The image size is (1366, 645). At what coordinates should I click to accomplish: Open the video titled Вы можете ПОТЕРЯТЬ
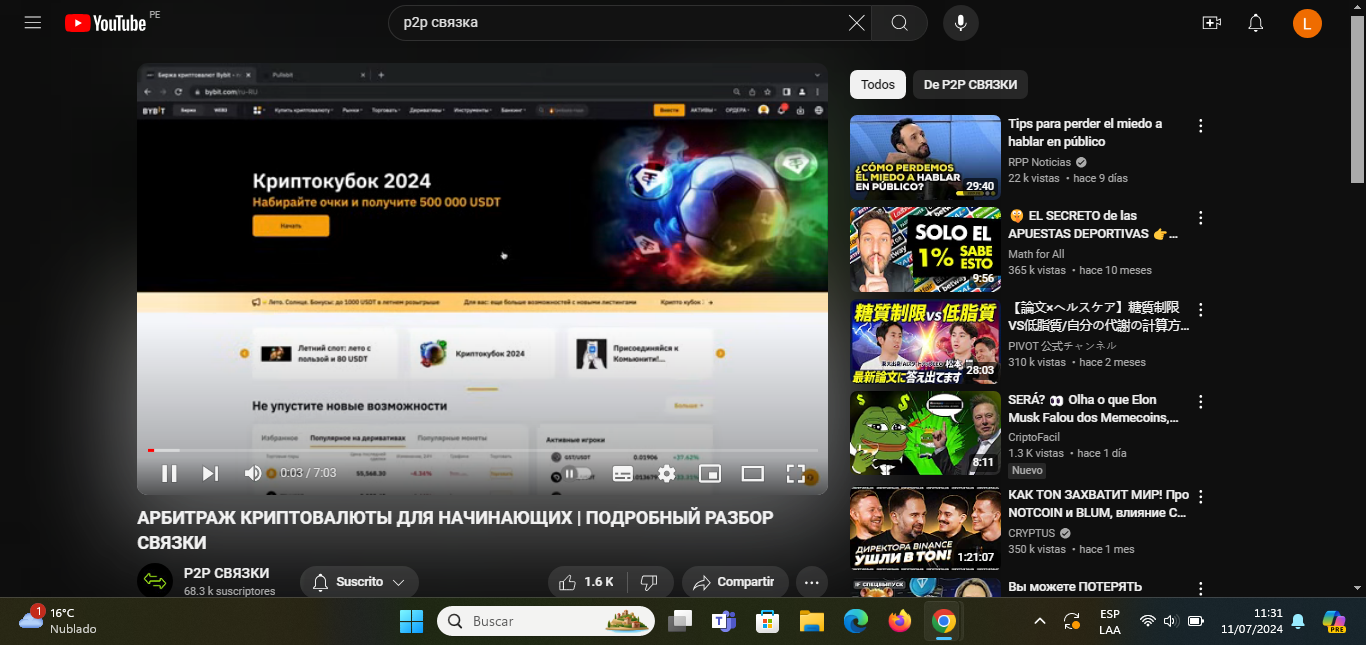click(1075, 587)
